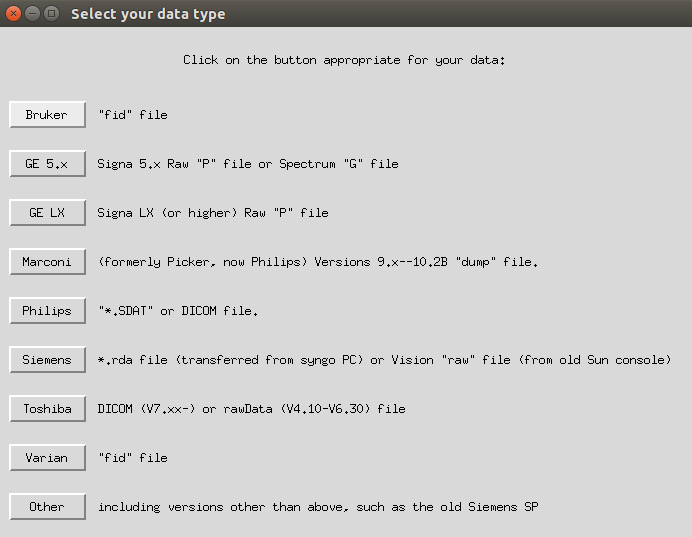The height and width of the screenshot is (537, 692).
Task: Click the DICOM (V7.xx-) or rawData description
Action: pos(251,409)
